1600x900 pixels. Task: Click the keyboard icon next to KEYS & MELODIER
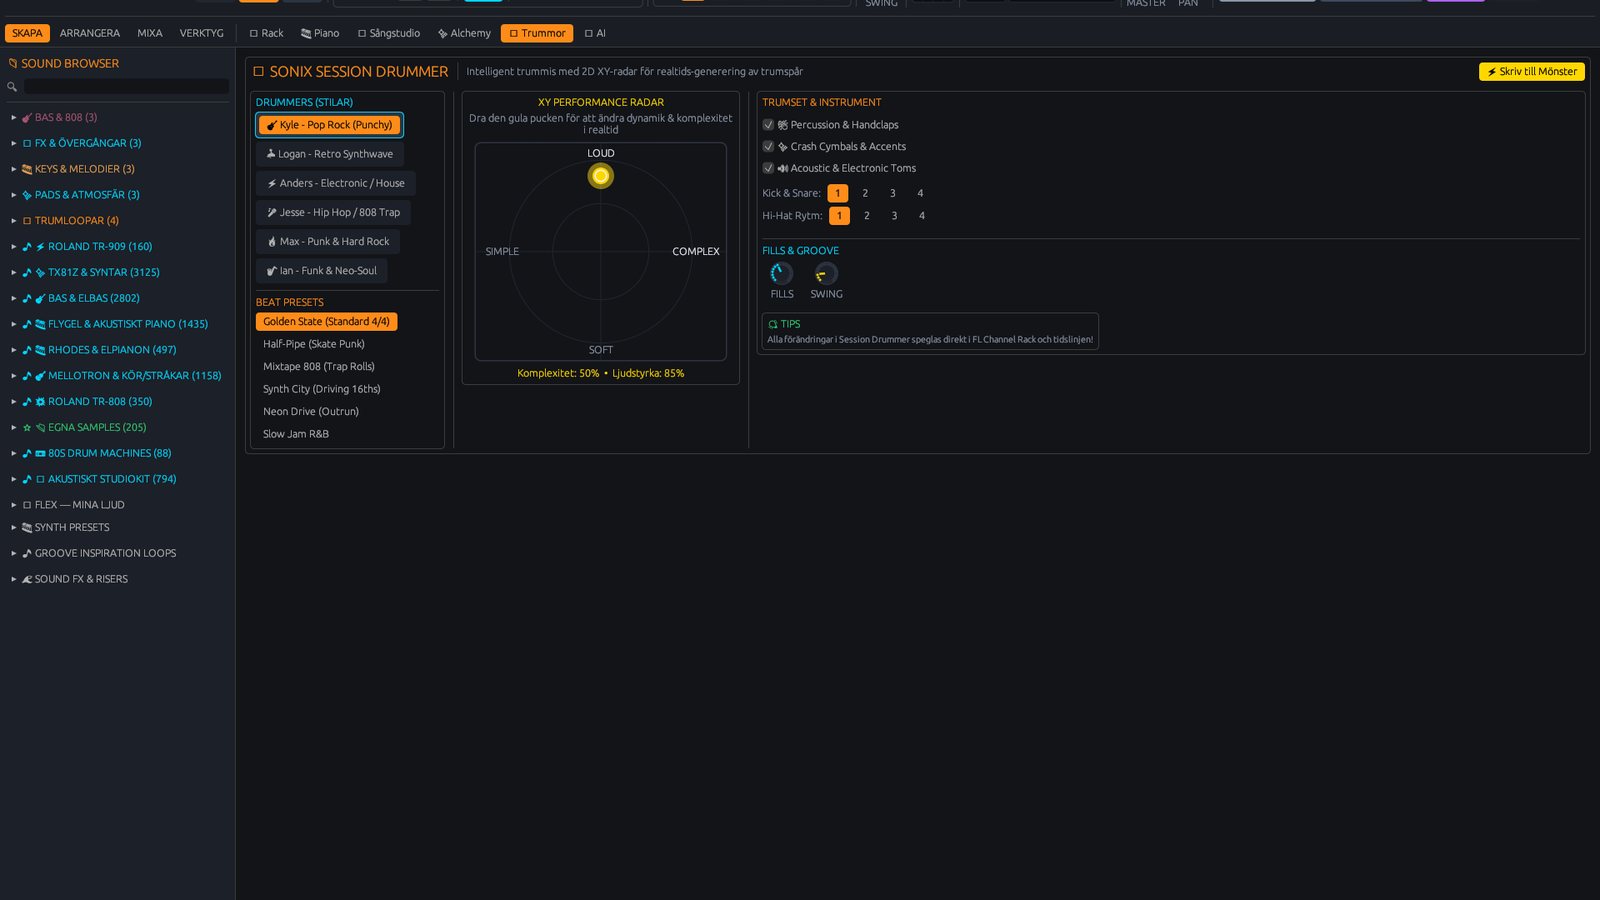(27, 169)
